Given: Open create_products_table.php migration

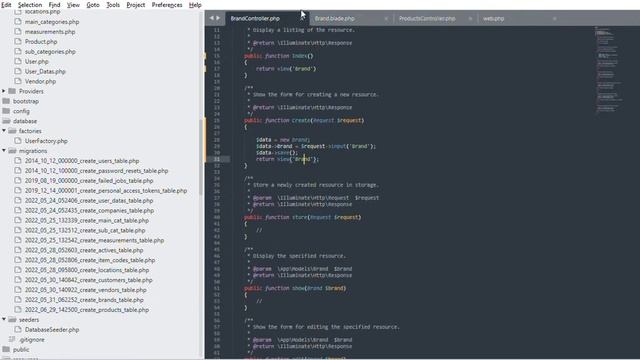Looking at the screenshot, I should point(87,310).
